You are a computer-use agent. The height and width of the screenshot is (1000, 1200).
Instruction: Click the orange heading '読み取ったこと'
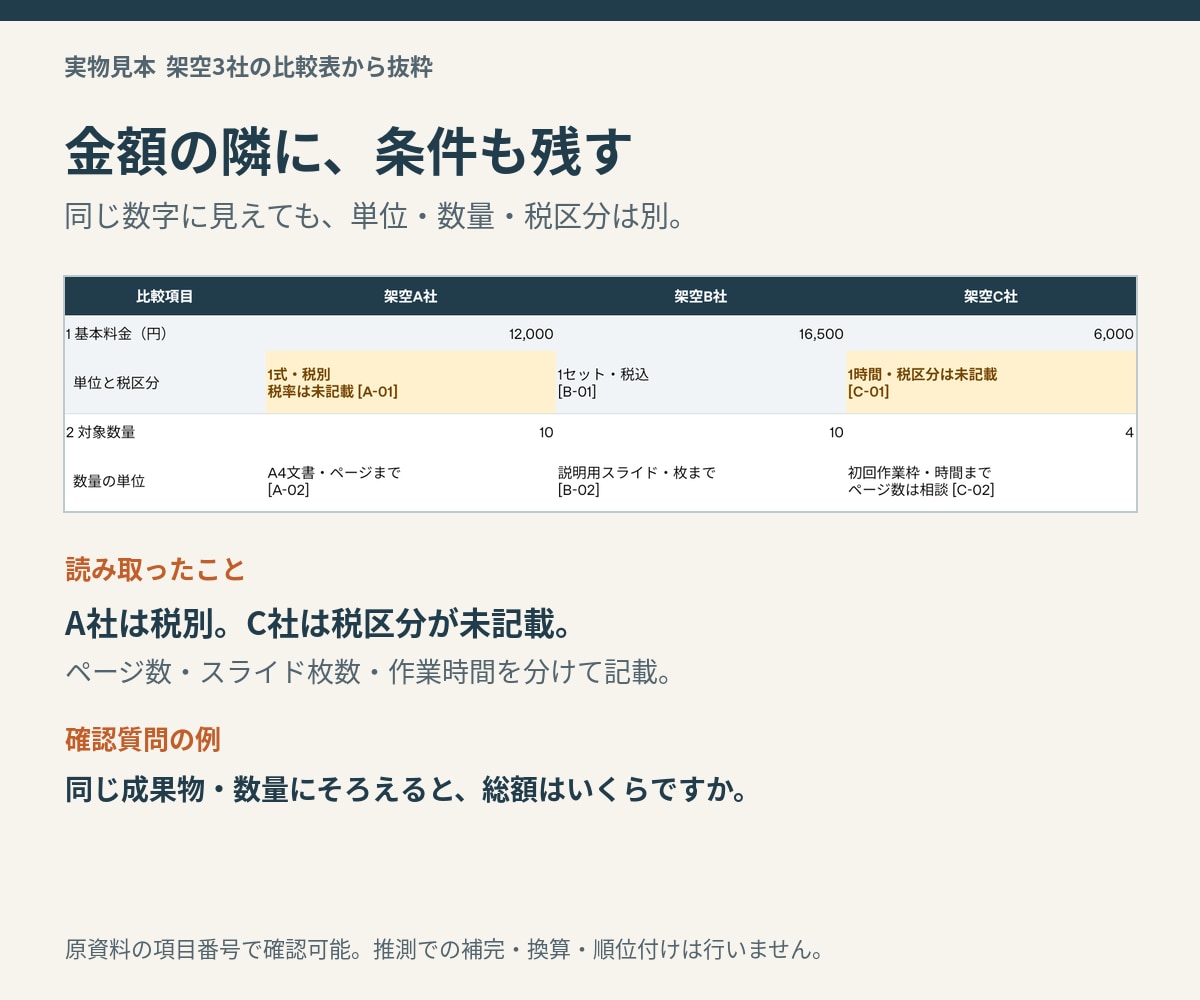[x=155, y=569]
